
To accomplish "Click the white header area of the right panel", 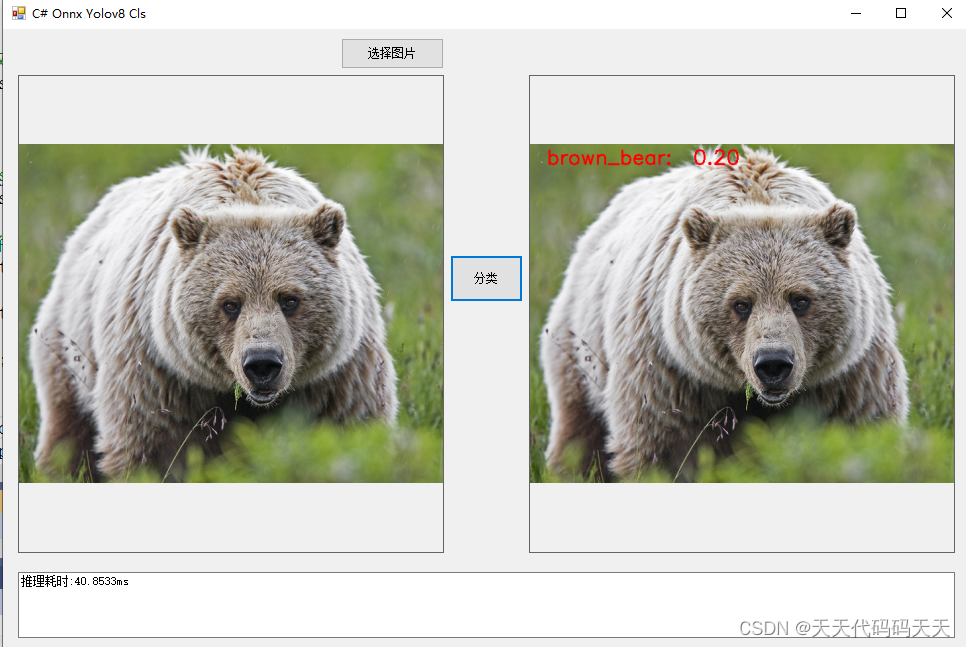I will tap(740, 108).
